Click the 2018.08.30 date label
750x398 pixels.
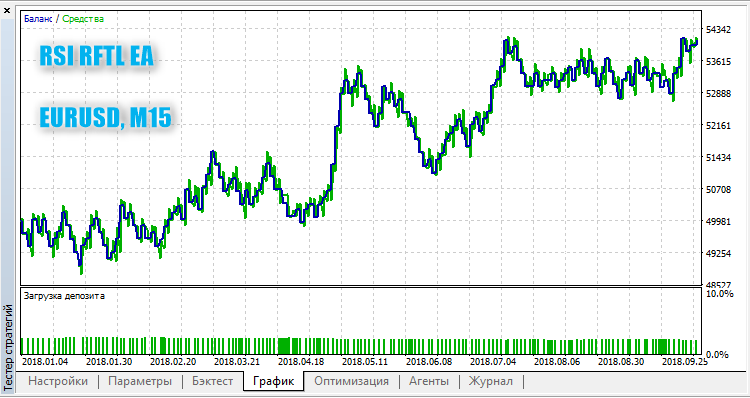point(621,361)
